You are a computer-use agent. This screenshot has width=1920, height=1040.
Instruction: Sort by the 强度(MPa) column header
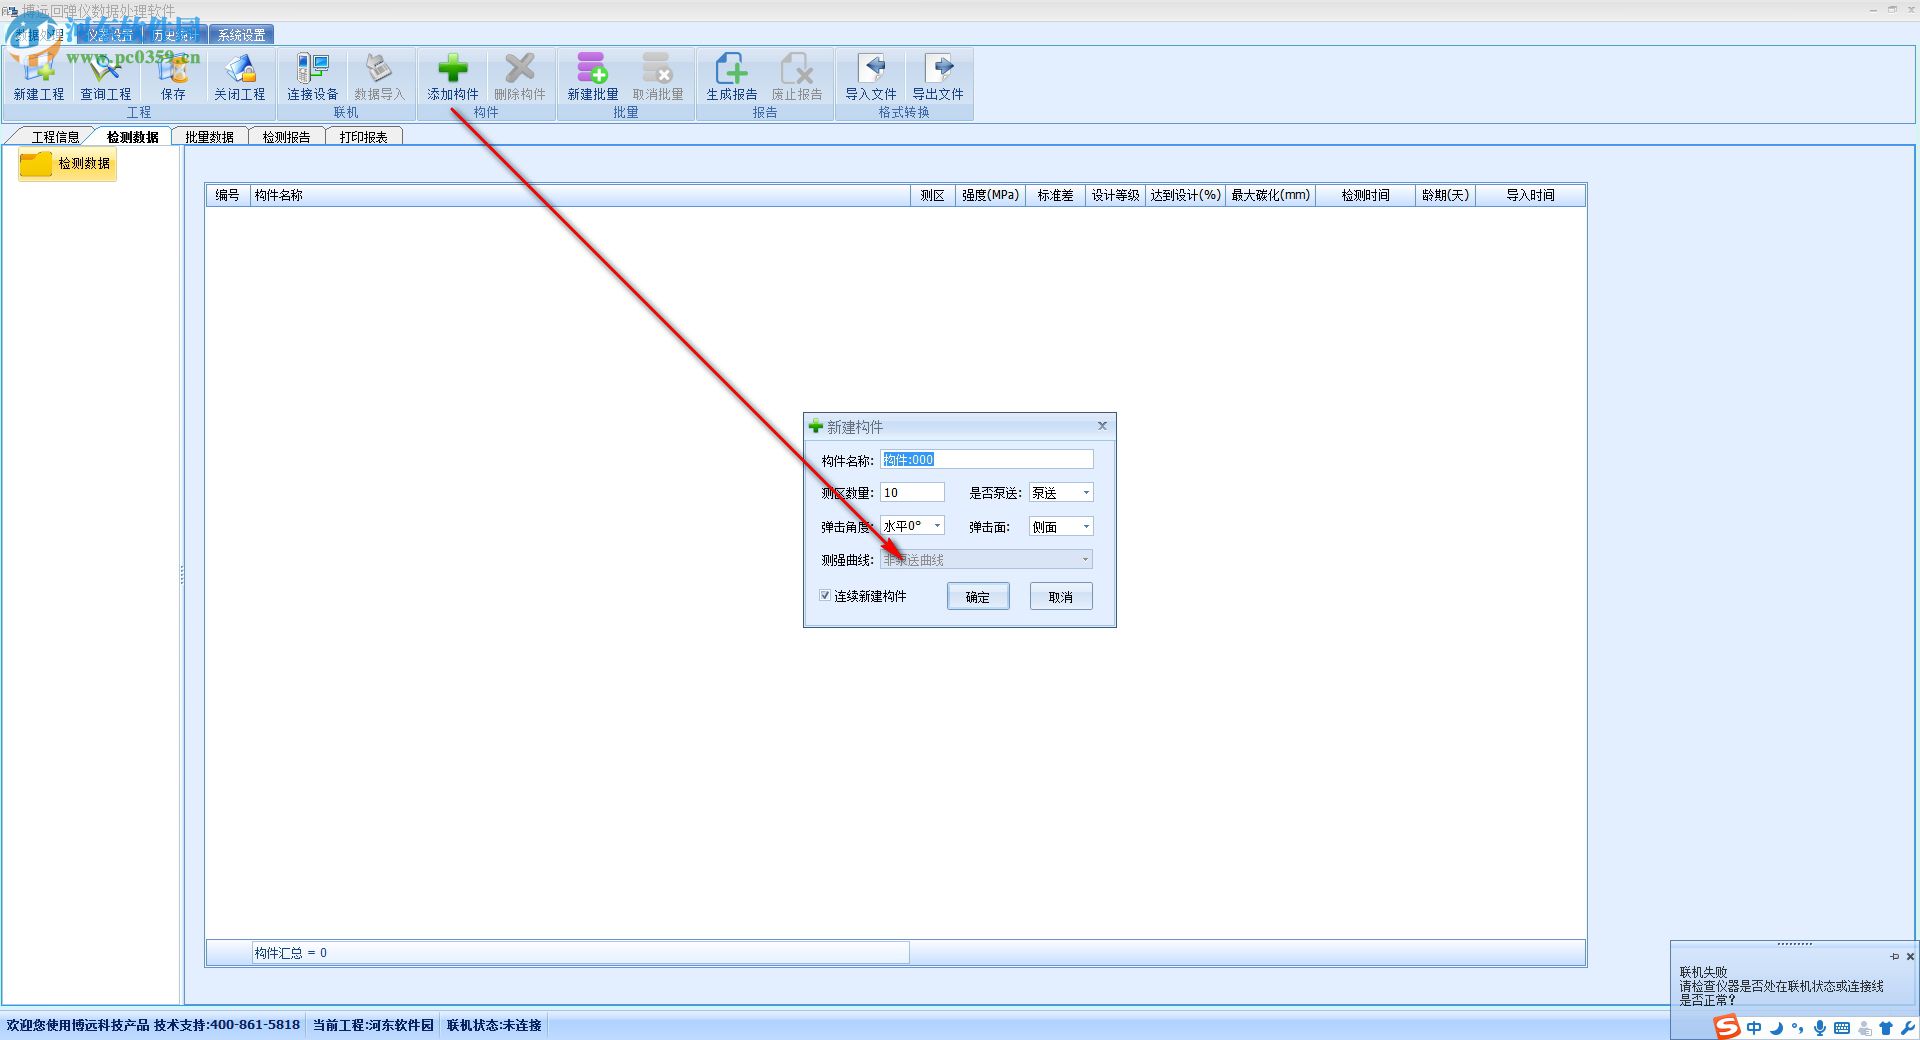[990, 195]
